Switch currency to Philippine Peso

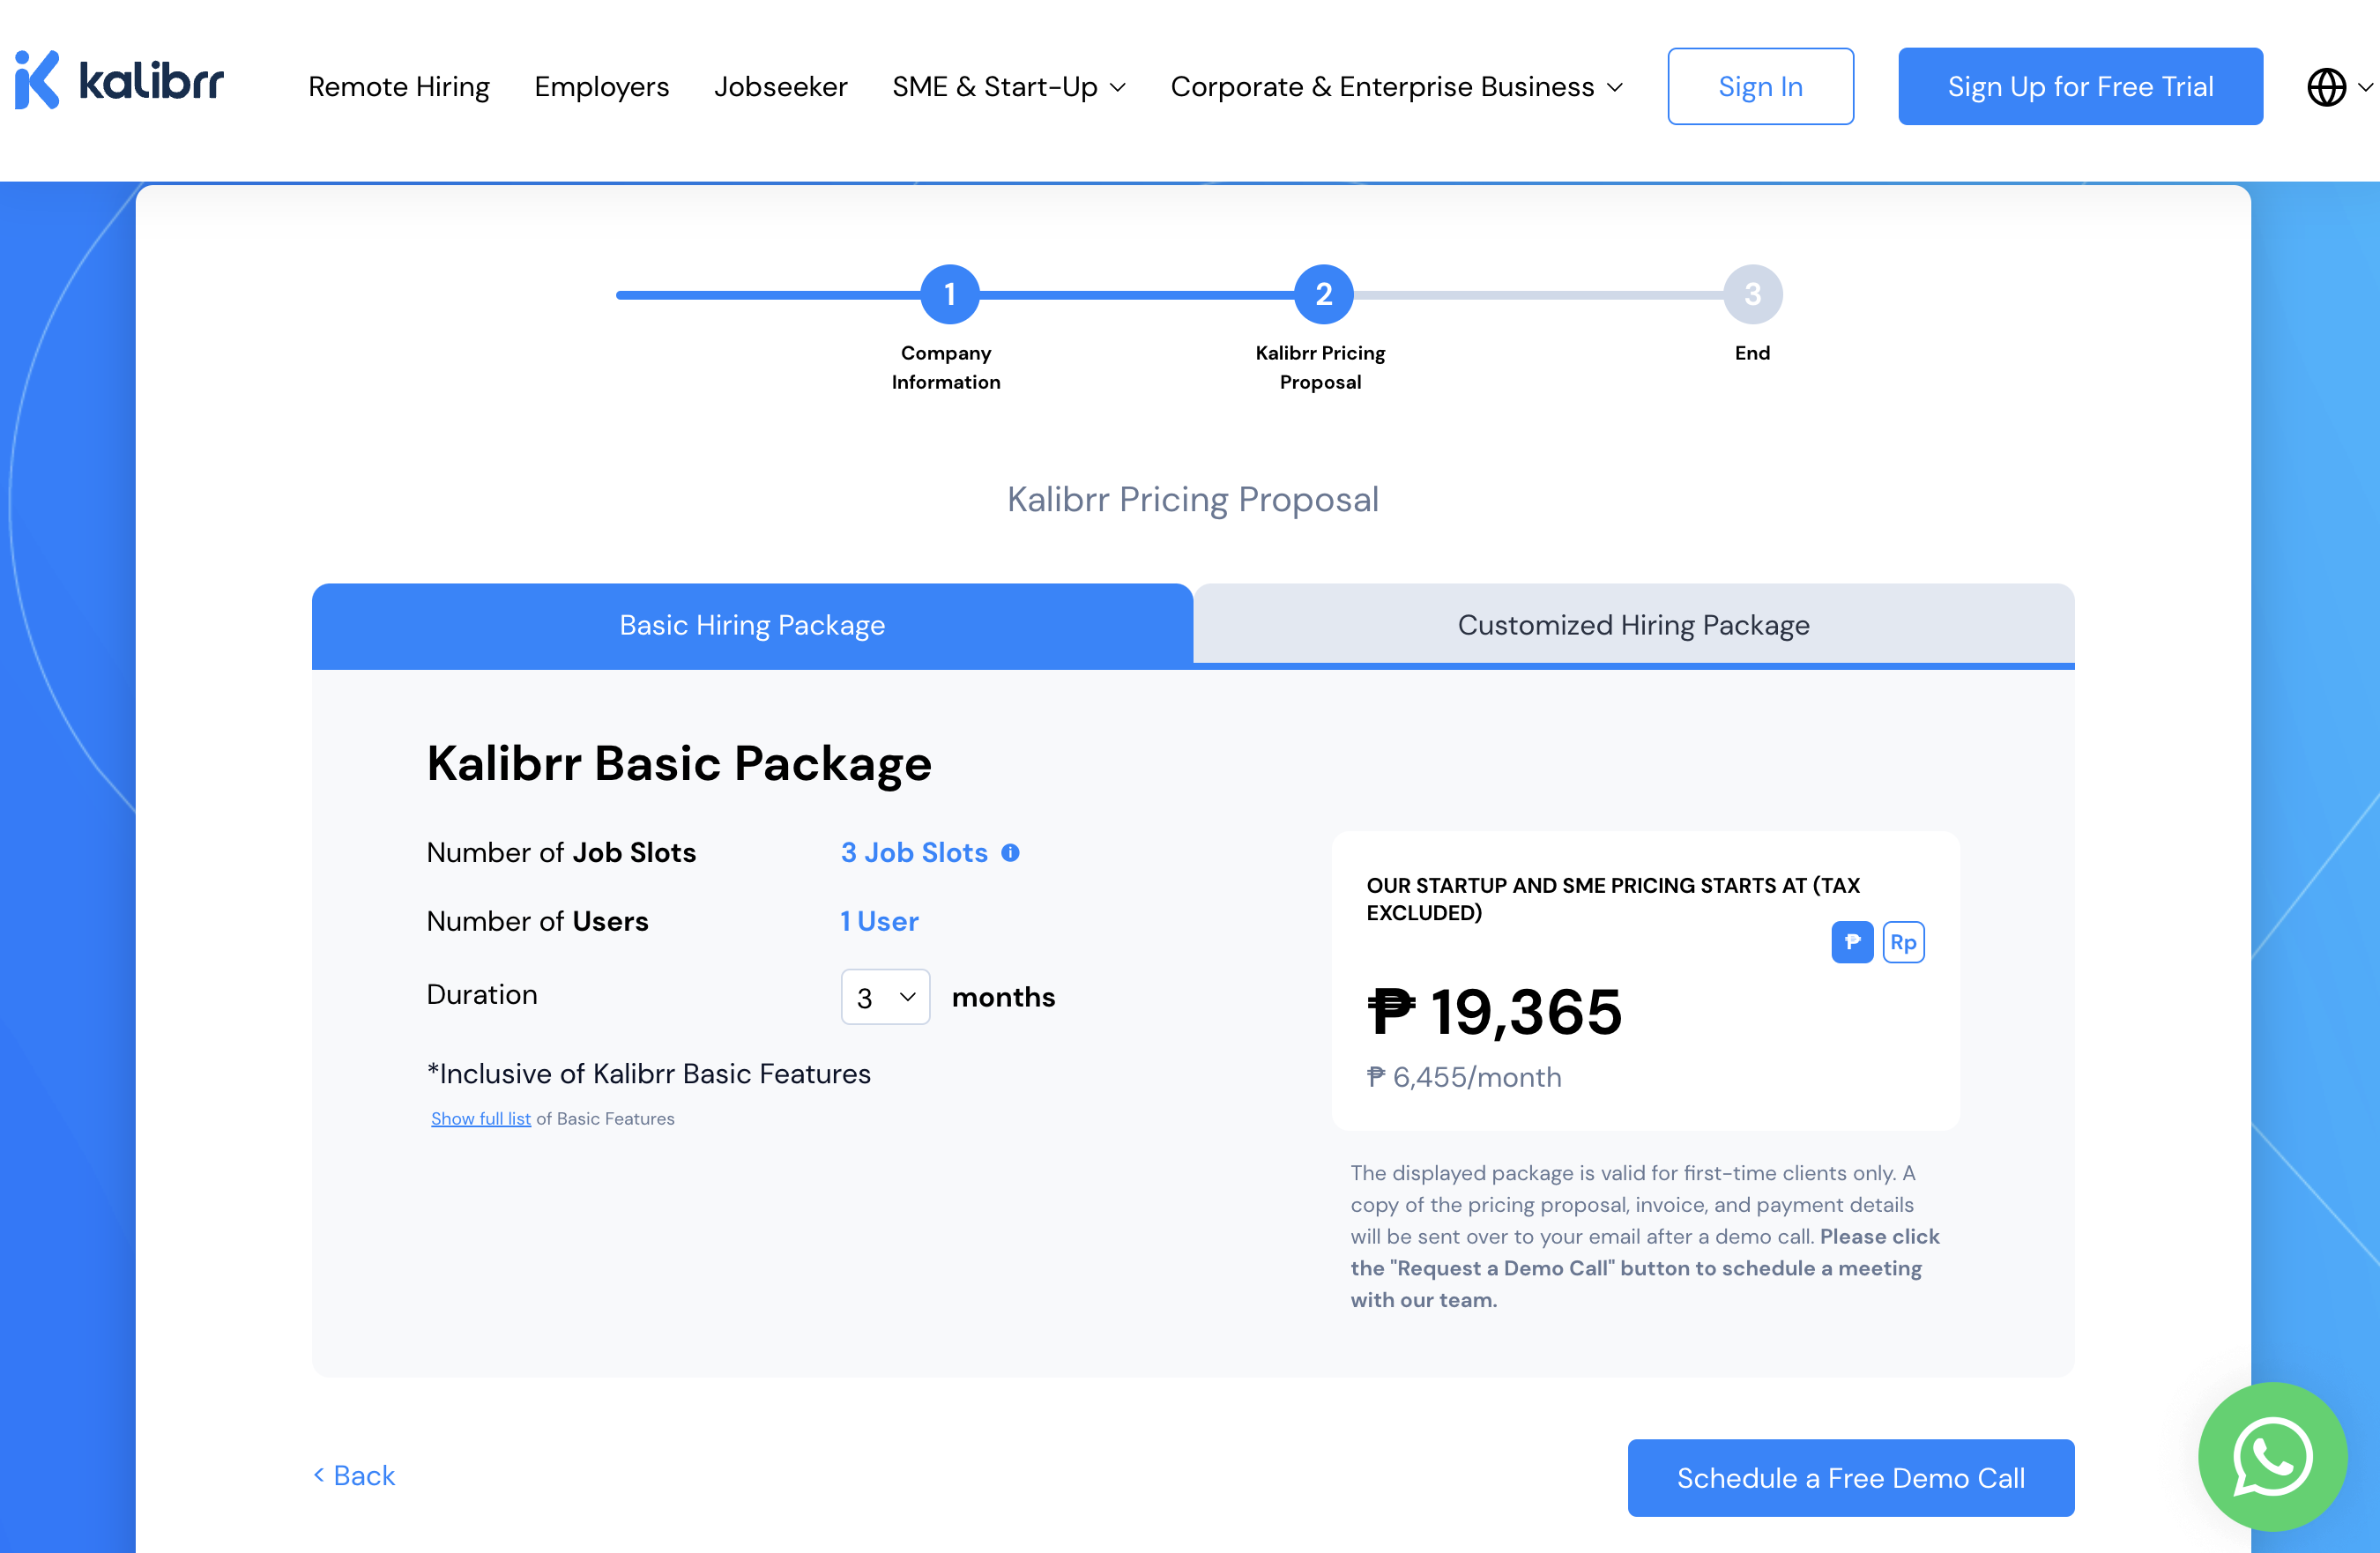[x=1851, y=942]
